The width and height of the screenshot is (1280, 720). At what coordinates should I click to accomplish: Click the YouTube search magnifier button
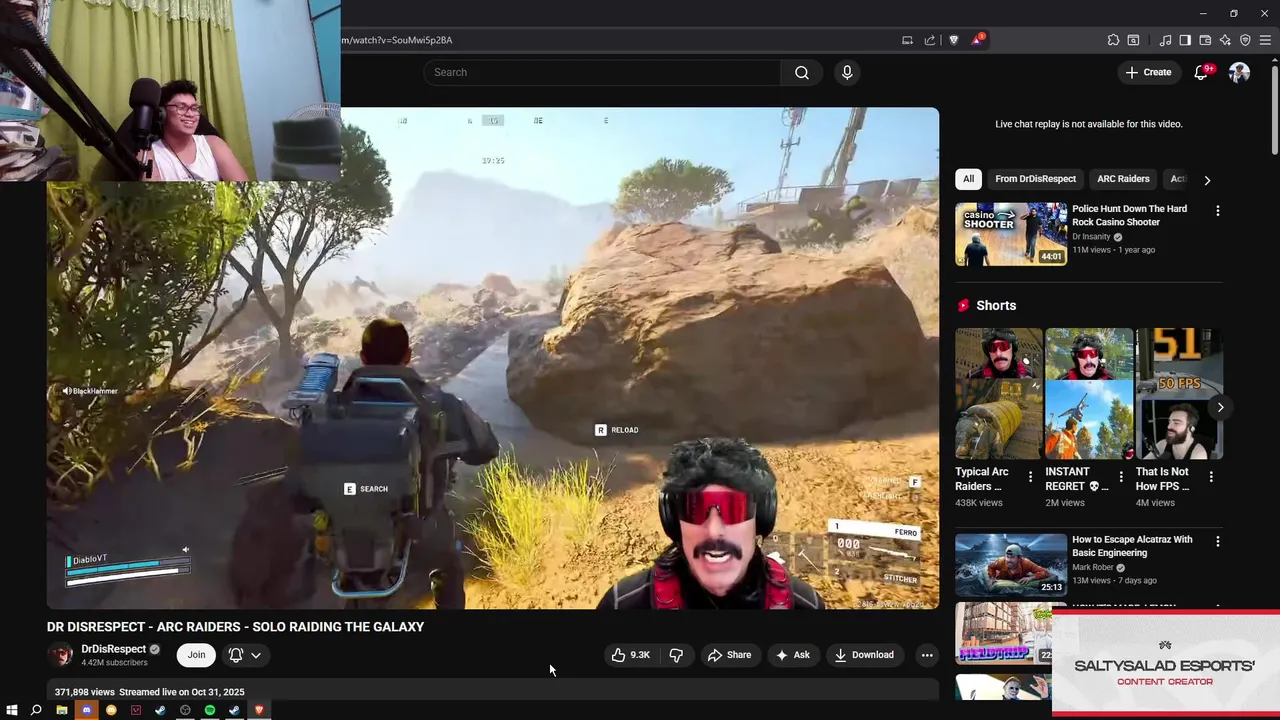(x=802, y=72)
